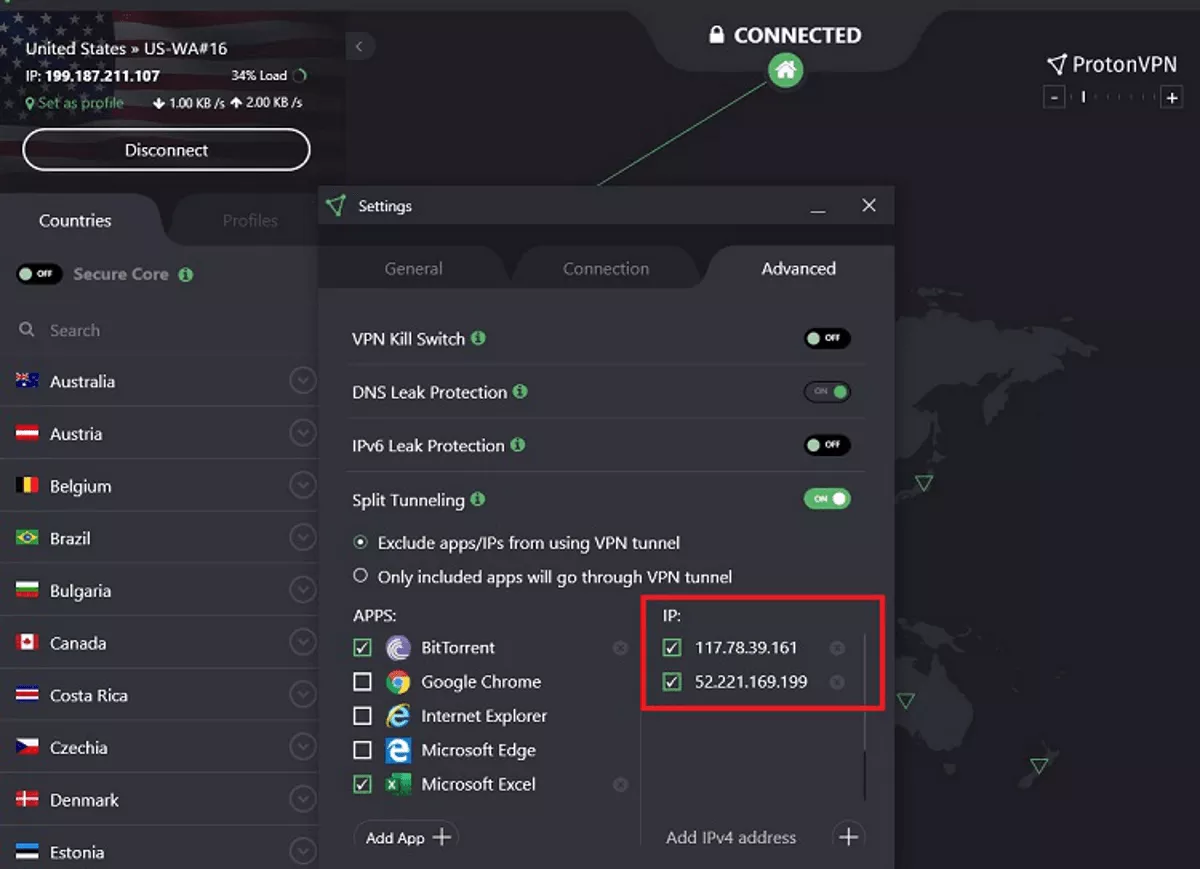The height and width of the screenshot is (869, 1200).
Task: Click the VPN Kill Switch info icon
Action: [x=478, y=338]
